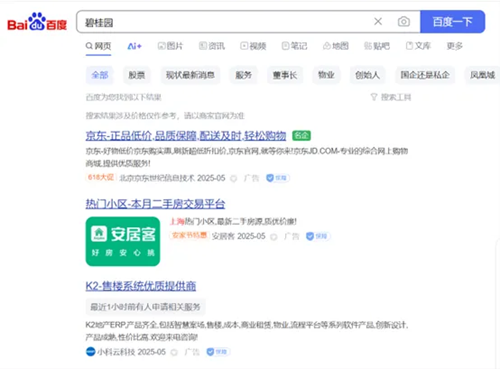
Task: Select the 创始人 filter chip
Action: point(368,75)
